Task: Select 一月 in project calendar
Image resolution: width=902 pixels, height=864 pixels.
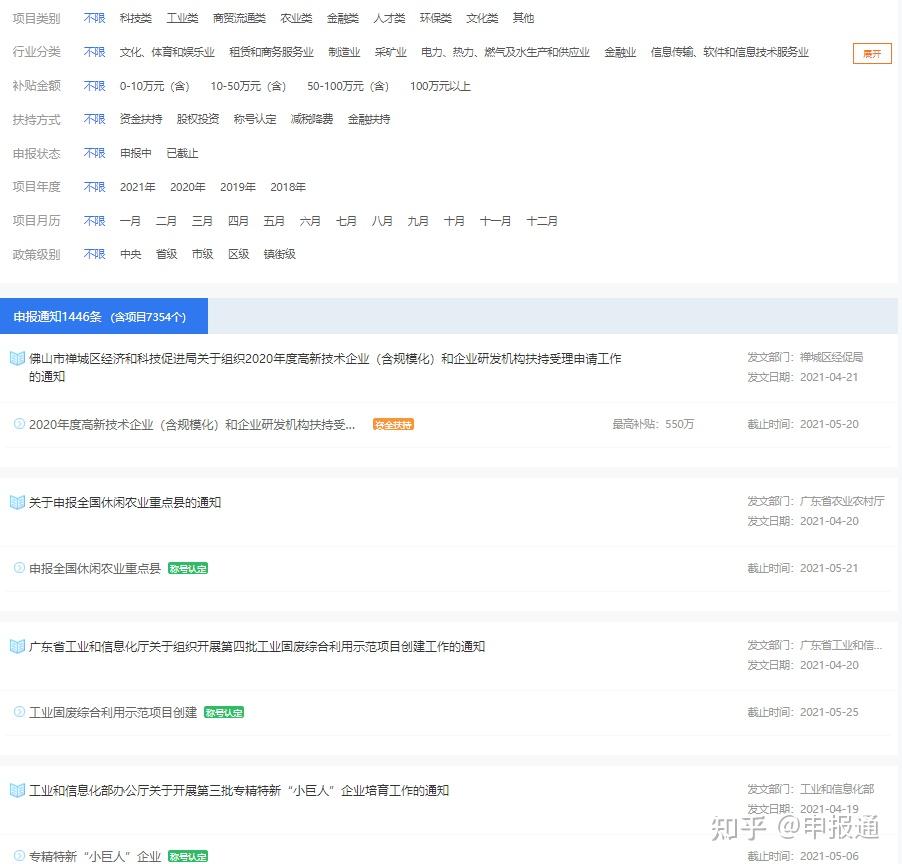Action: click(130, 221)
